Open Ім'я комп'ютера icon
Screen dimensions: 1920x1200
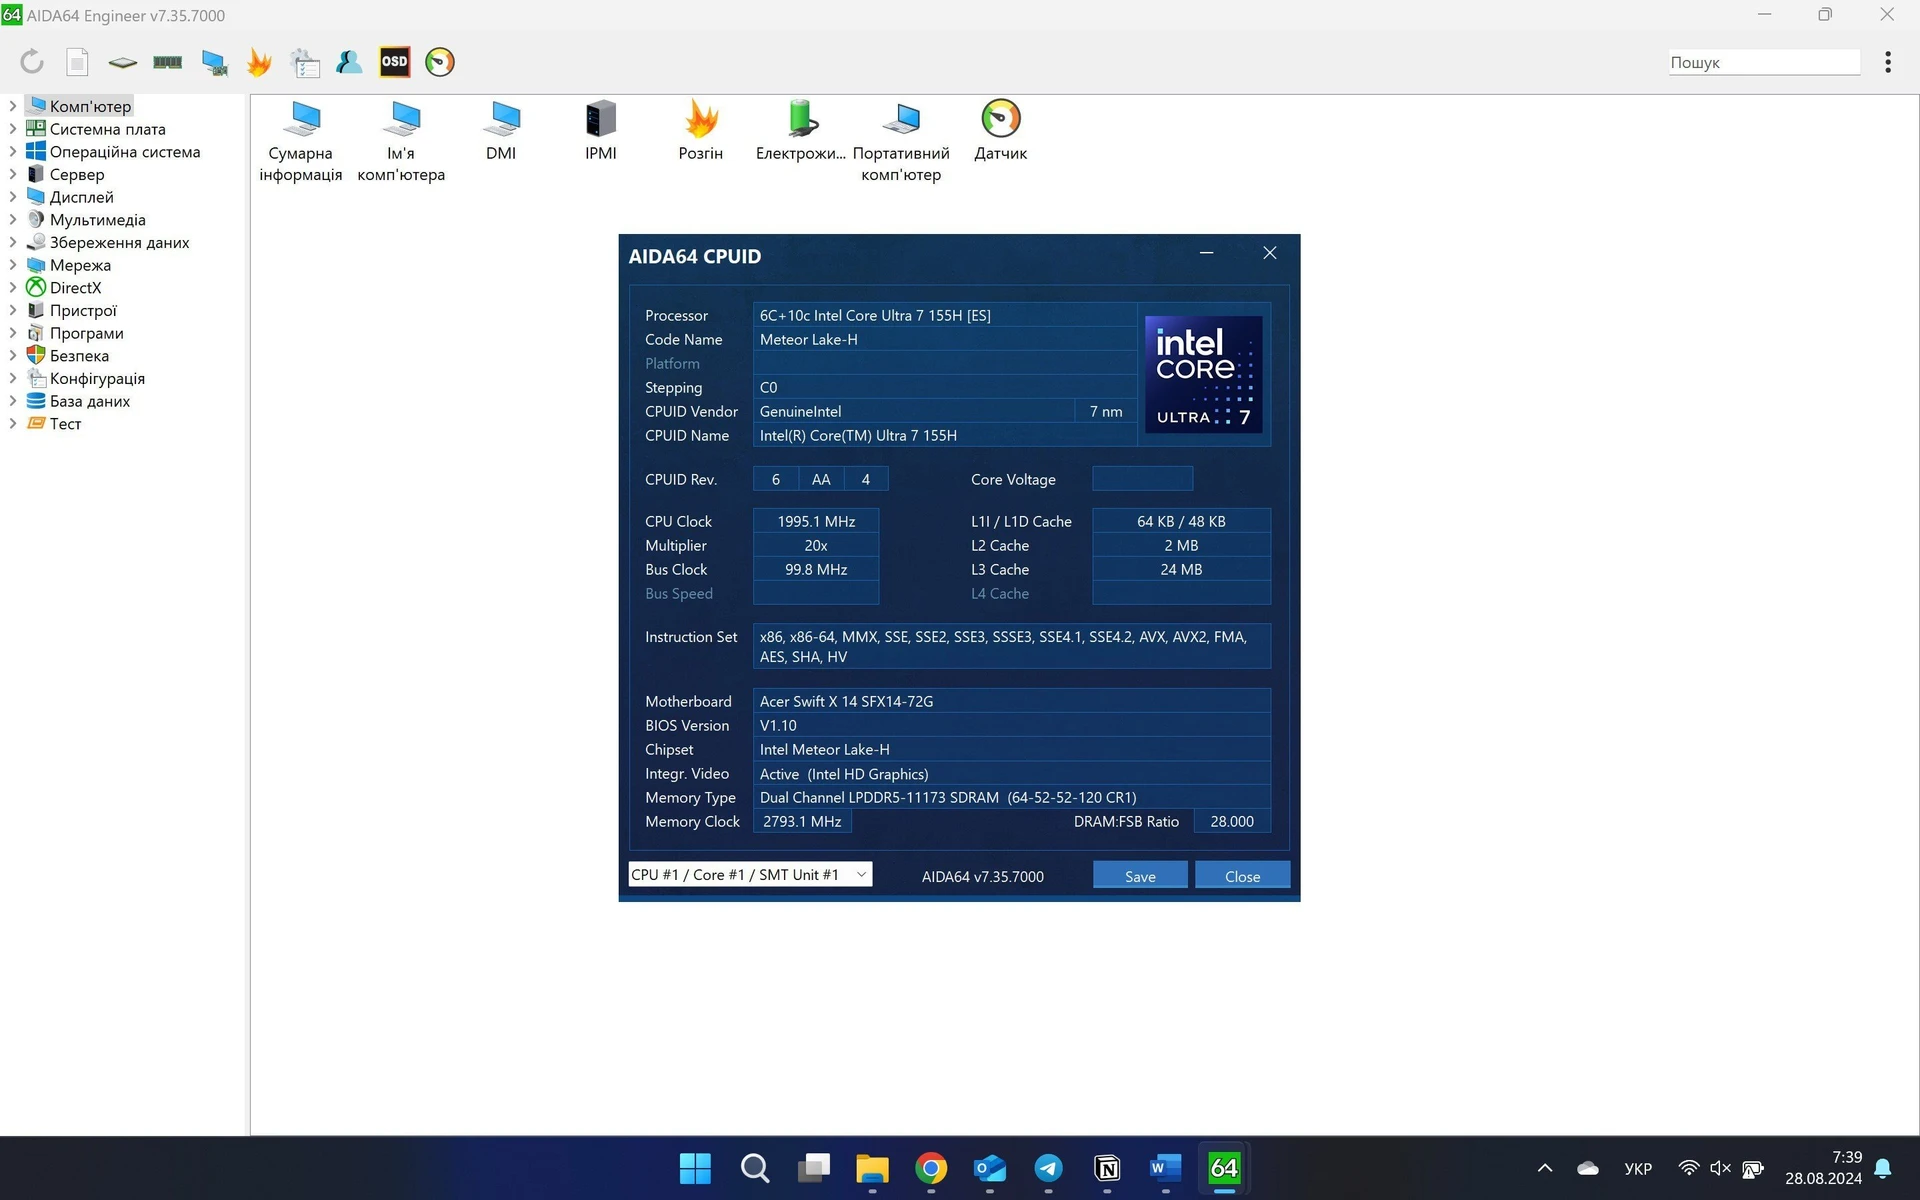coord(401,141)
